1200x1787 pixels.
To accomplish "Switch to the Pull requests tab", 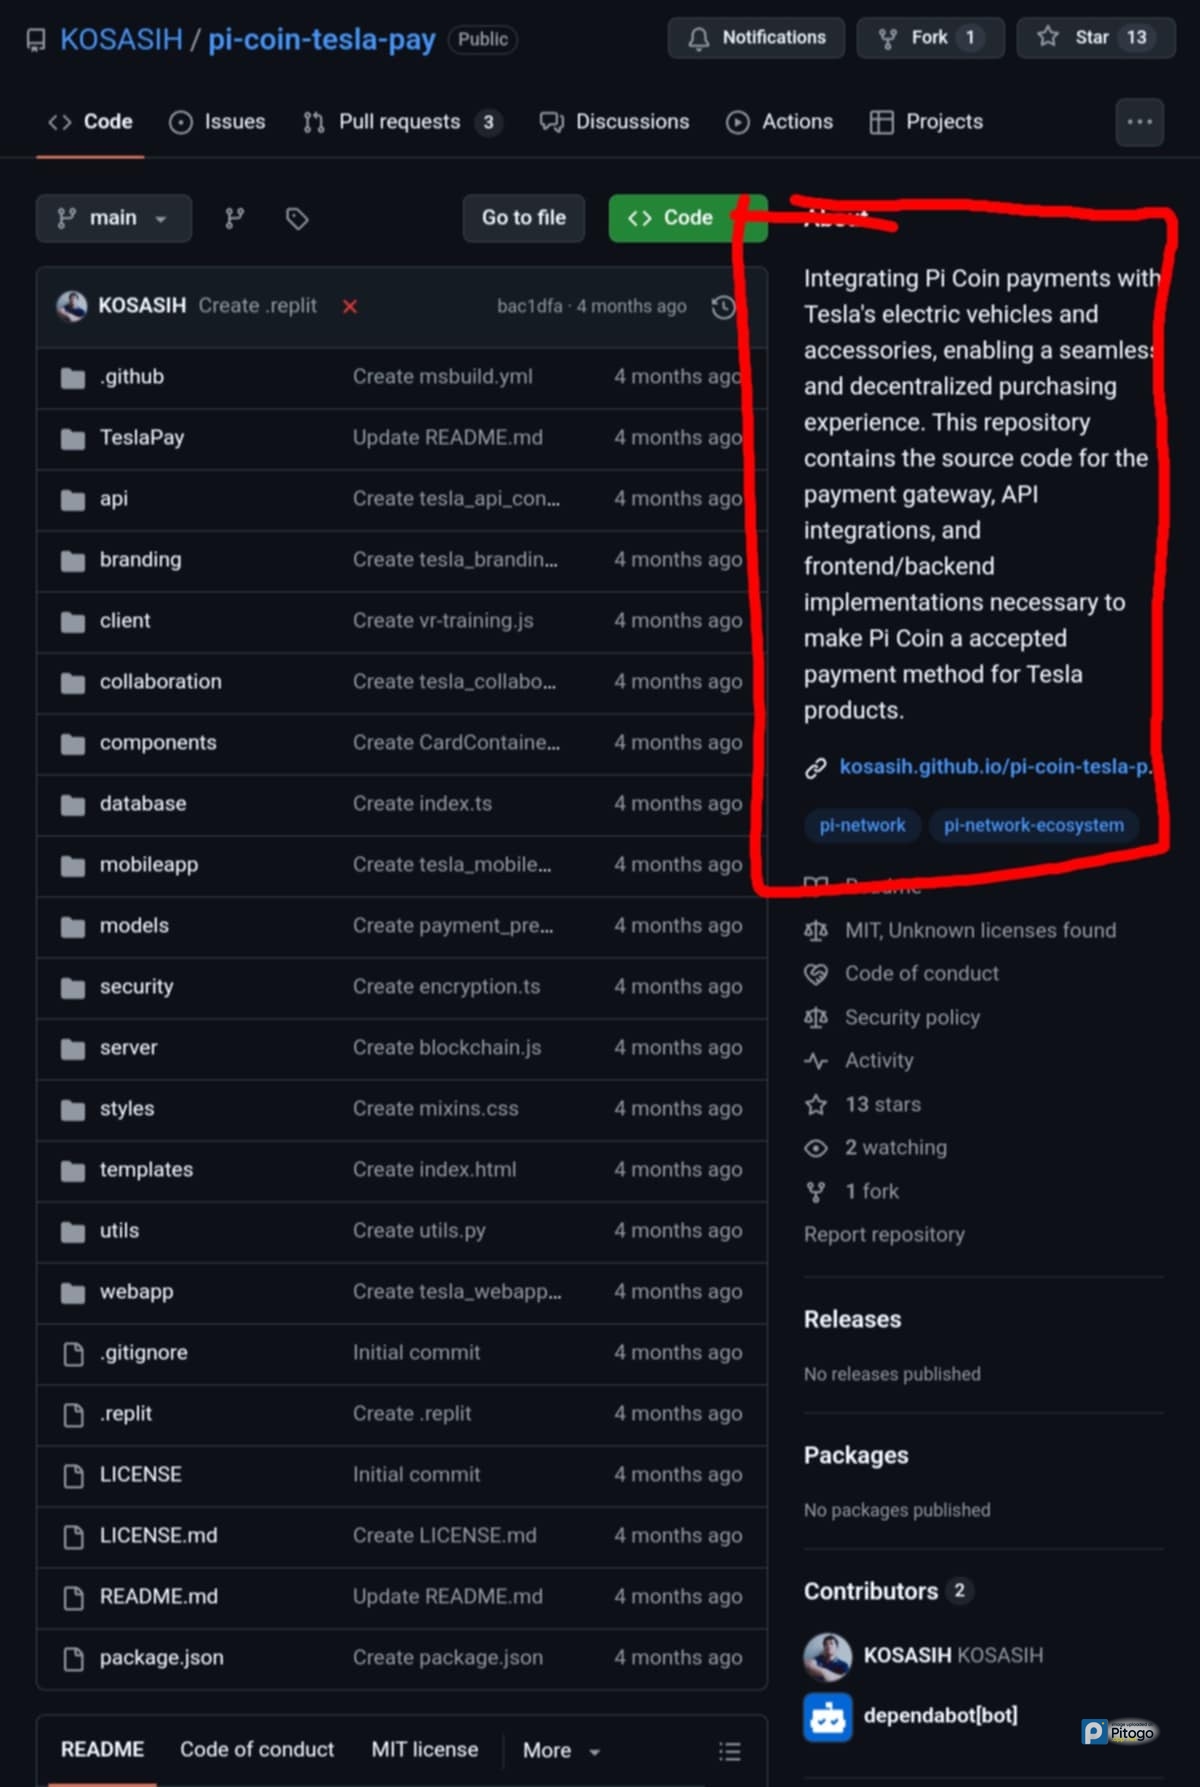I will [x=400, y=122].
